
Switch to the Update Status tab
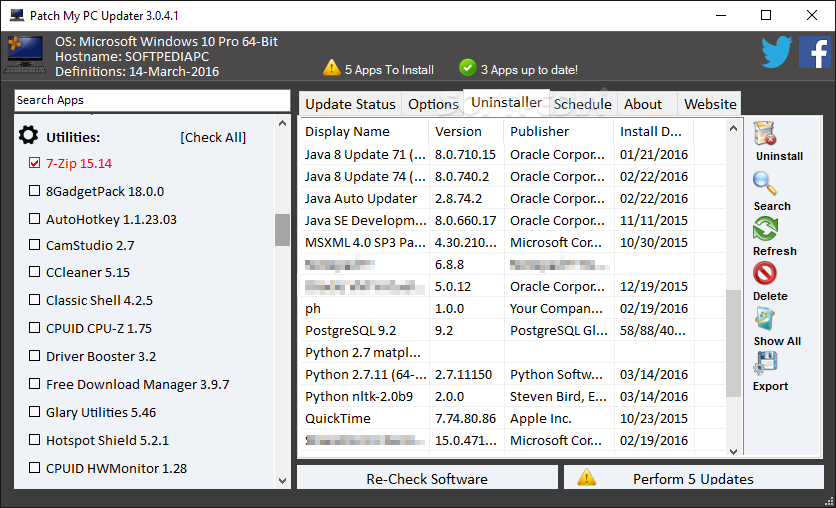(x=350, y=104)
